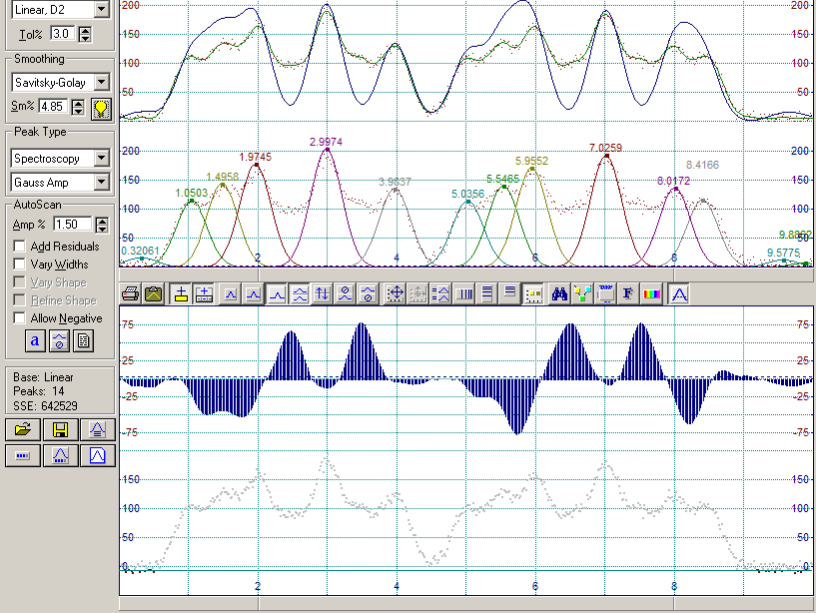Click the blue letter 'a' button
This screenshot has width=816, height=613.
[x=34, y=341]
